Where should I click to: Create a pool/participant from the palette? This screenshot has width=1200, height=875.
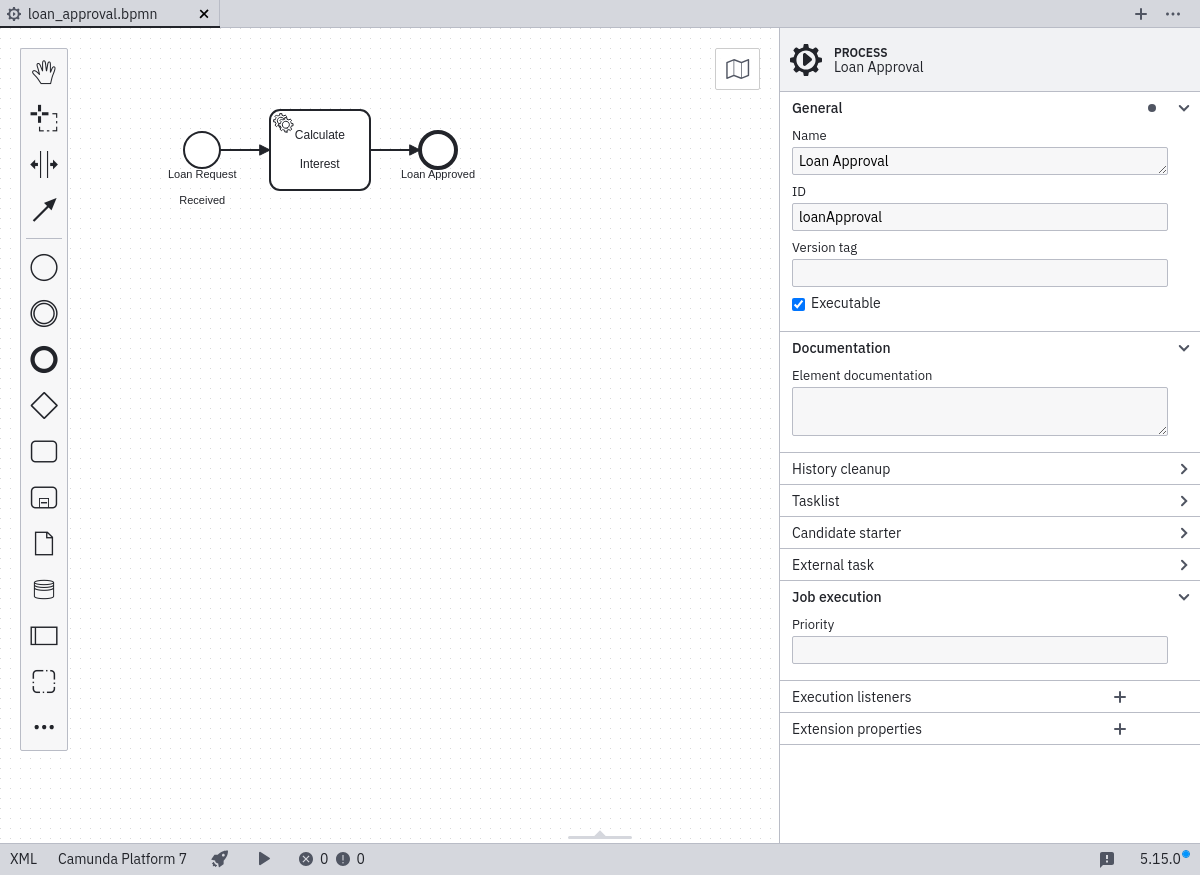coord(44,635)
